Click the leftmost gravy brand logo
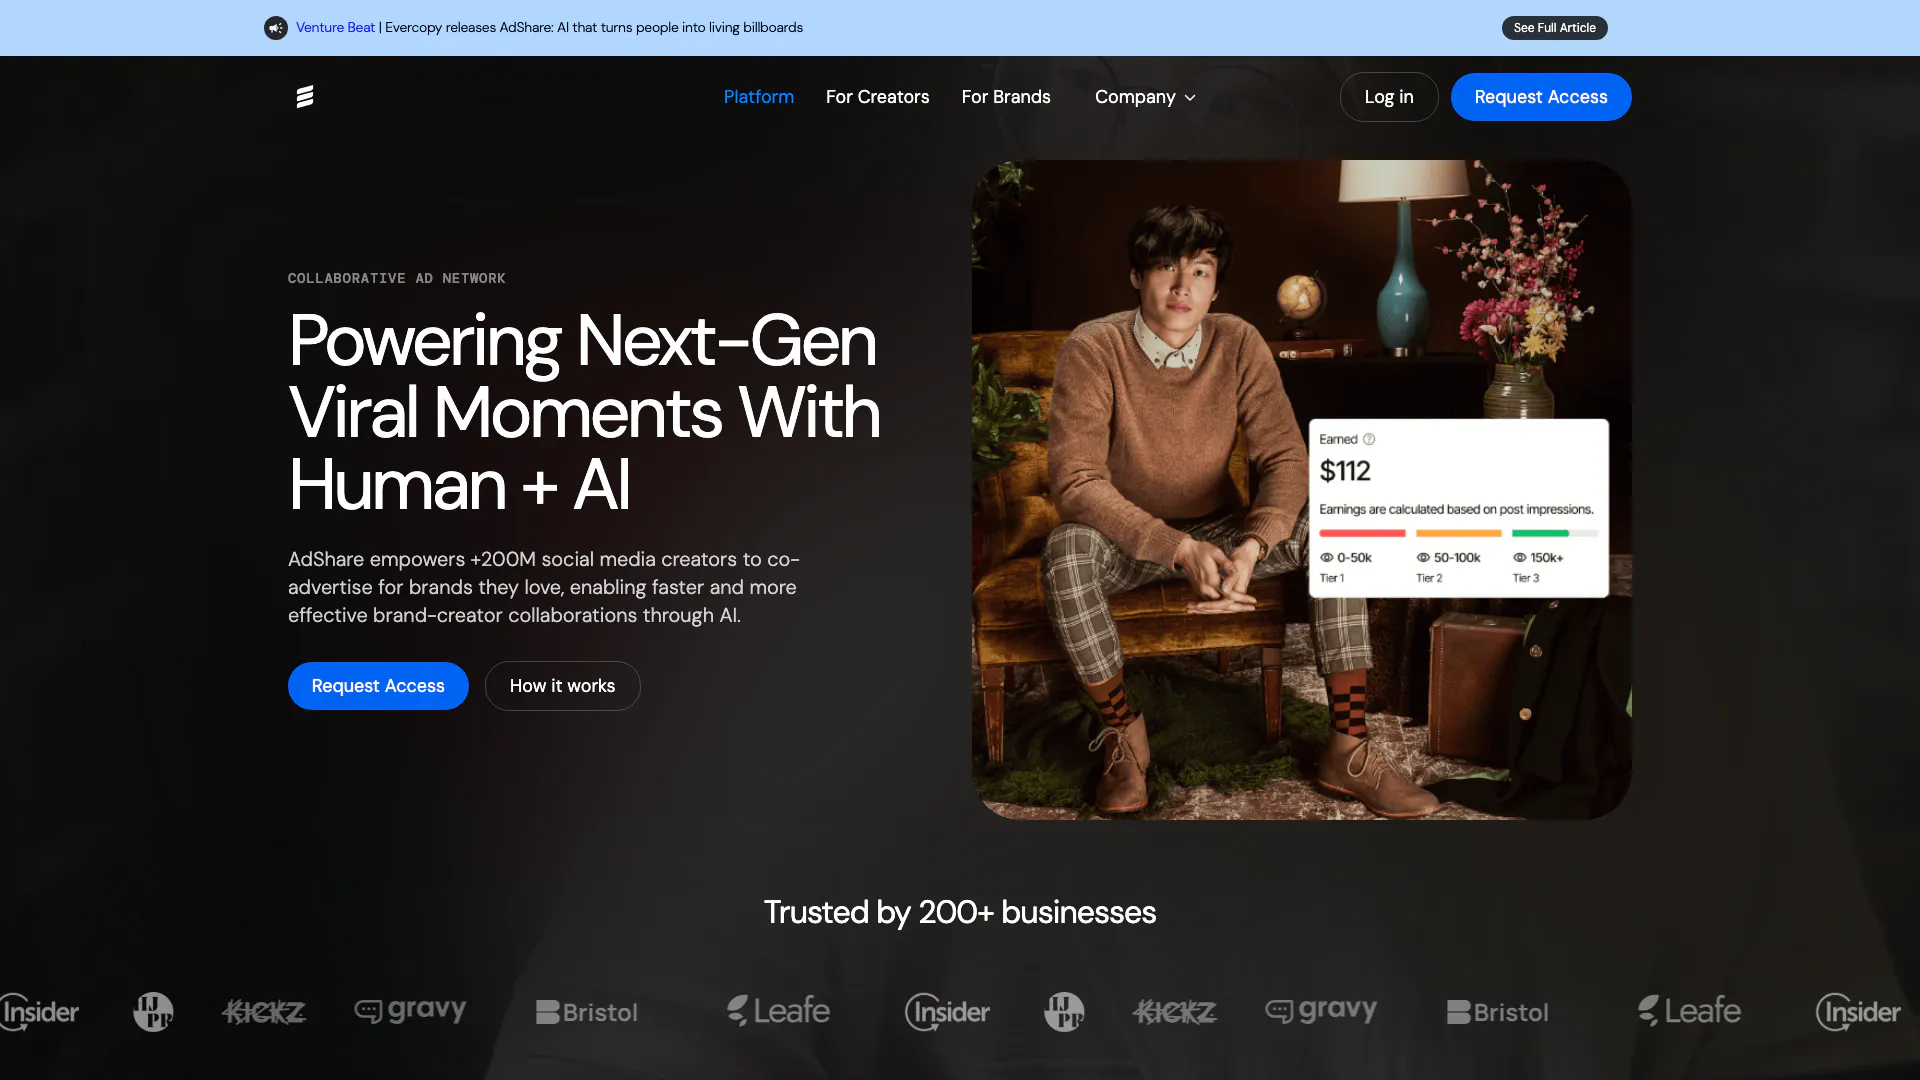This screenshot has height=1080, width=1920. (410, 1011)
